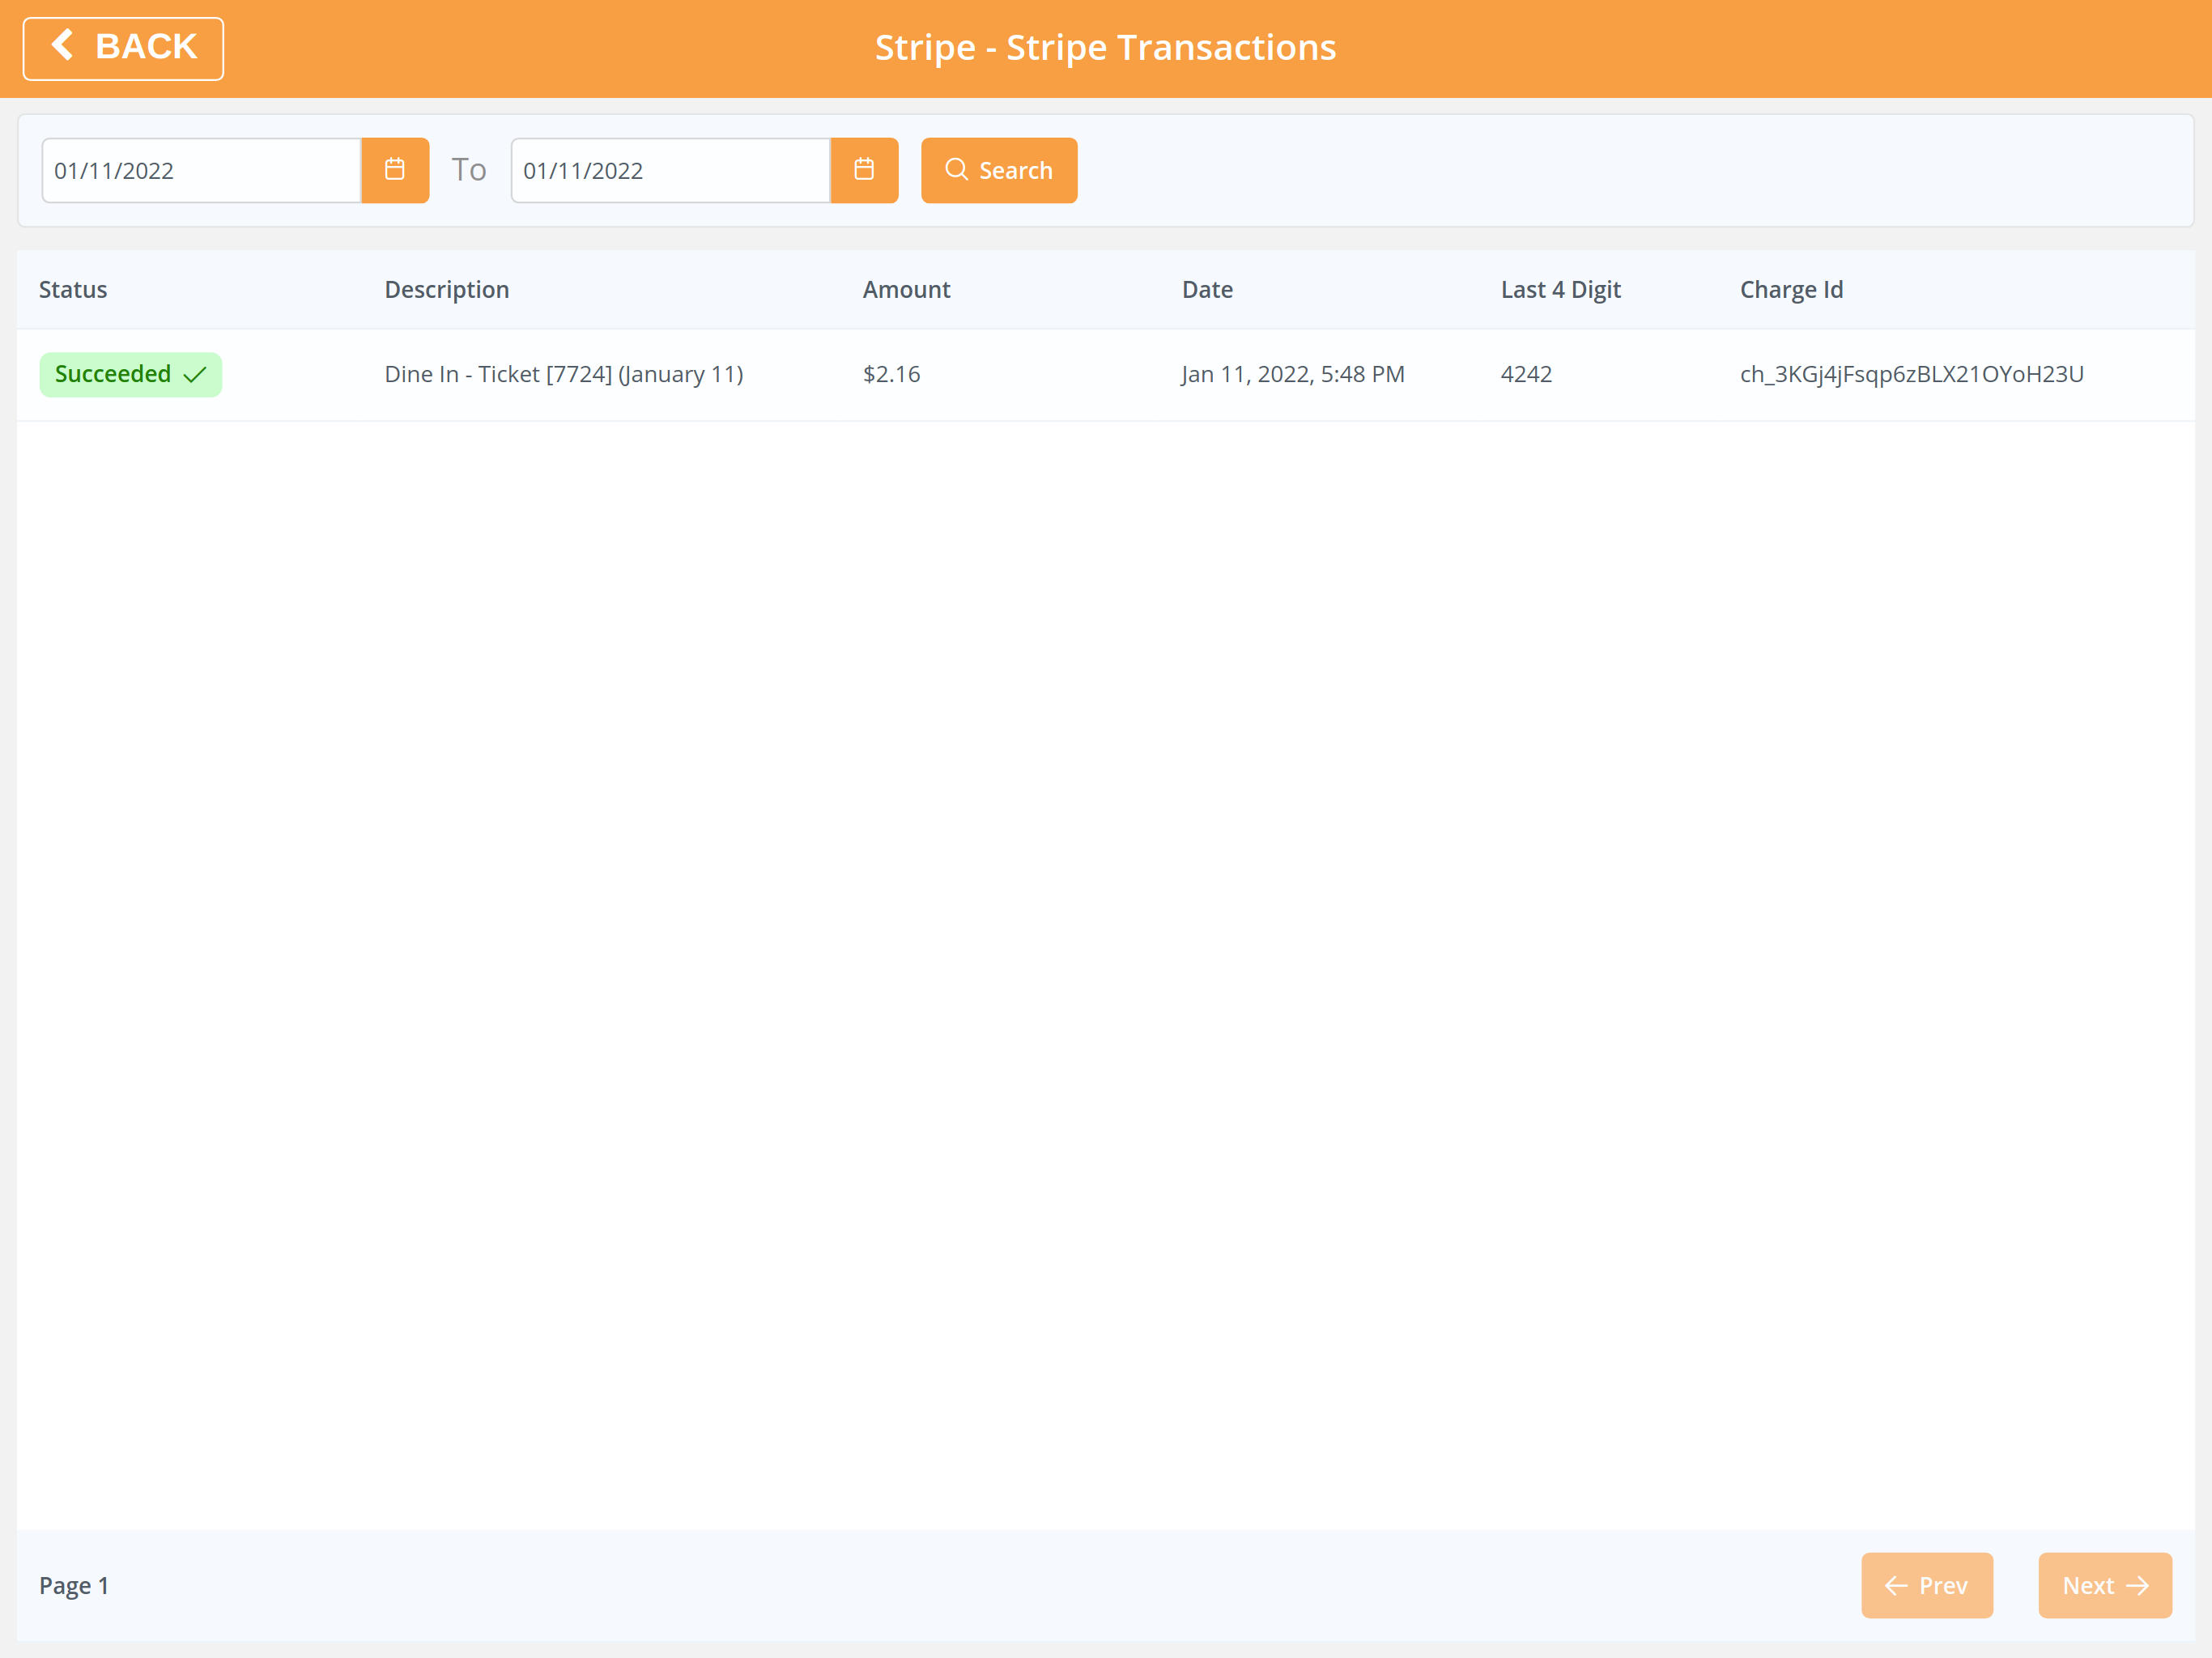The height and width of the screenshot is (1658, 2212).
Task: Click the Jan 11, 2022, 5:48 PM date
Action: coord(1293,374)
